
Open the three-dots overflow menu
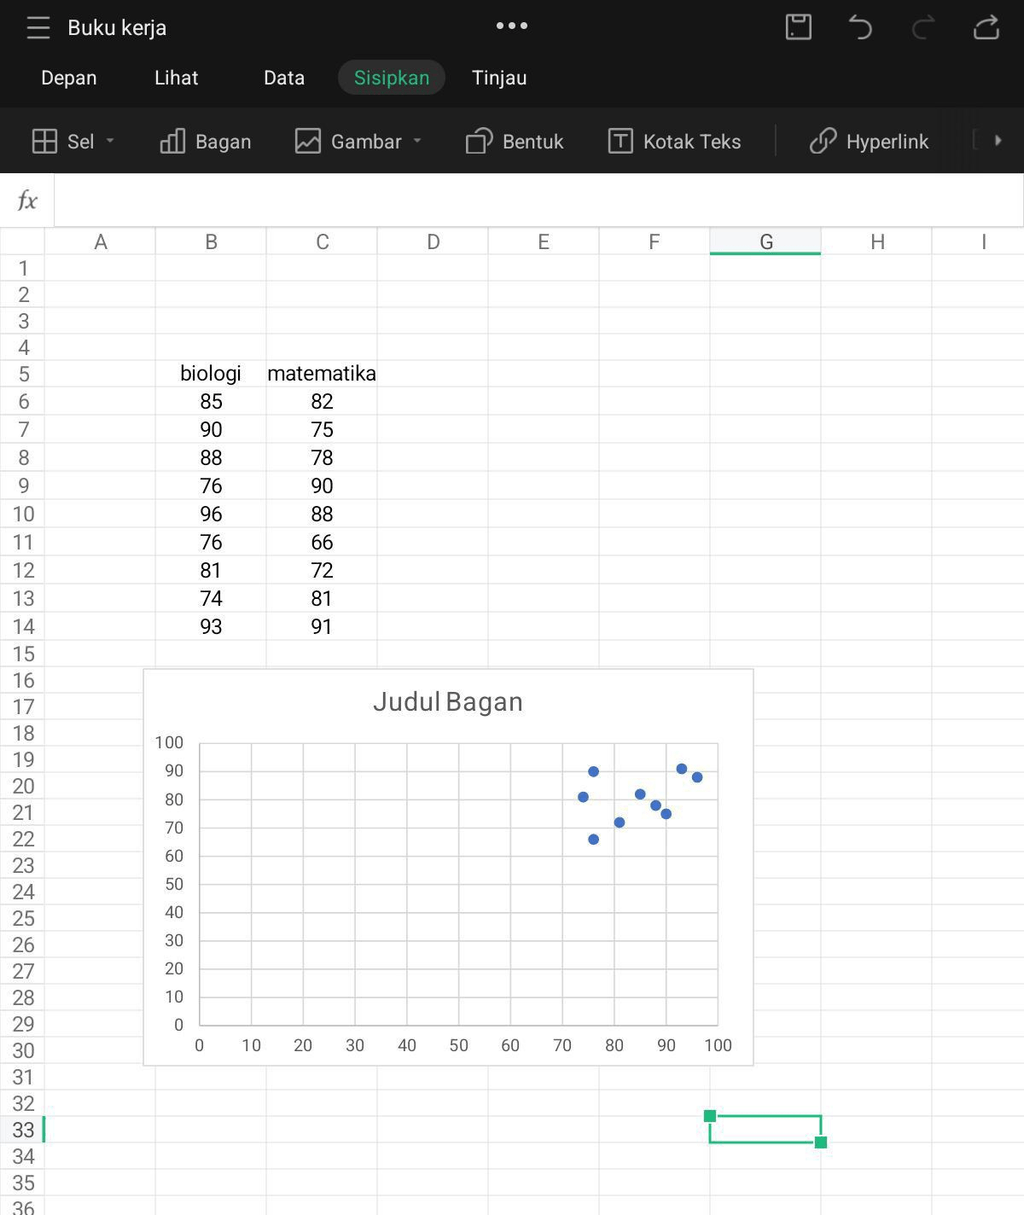512,26
